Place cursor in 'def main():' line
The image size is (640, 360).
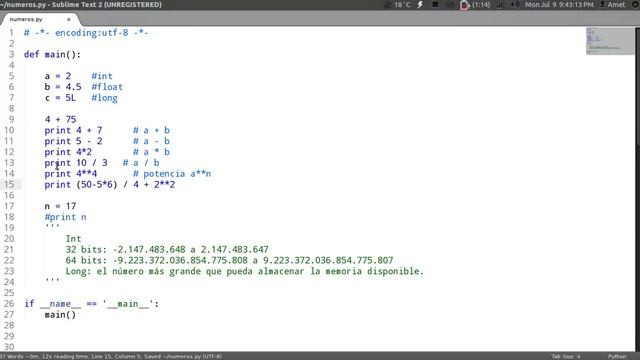(x=52, y=54)
